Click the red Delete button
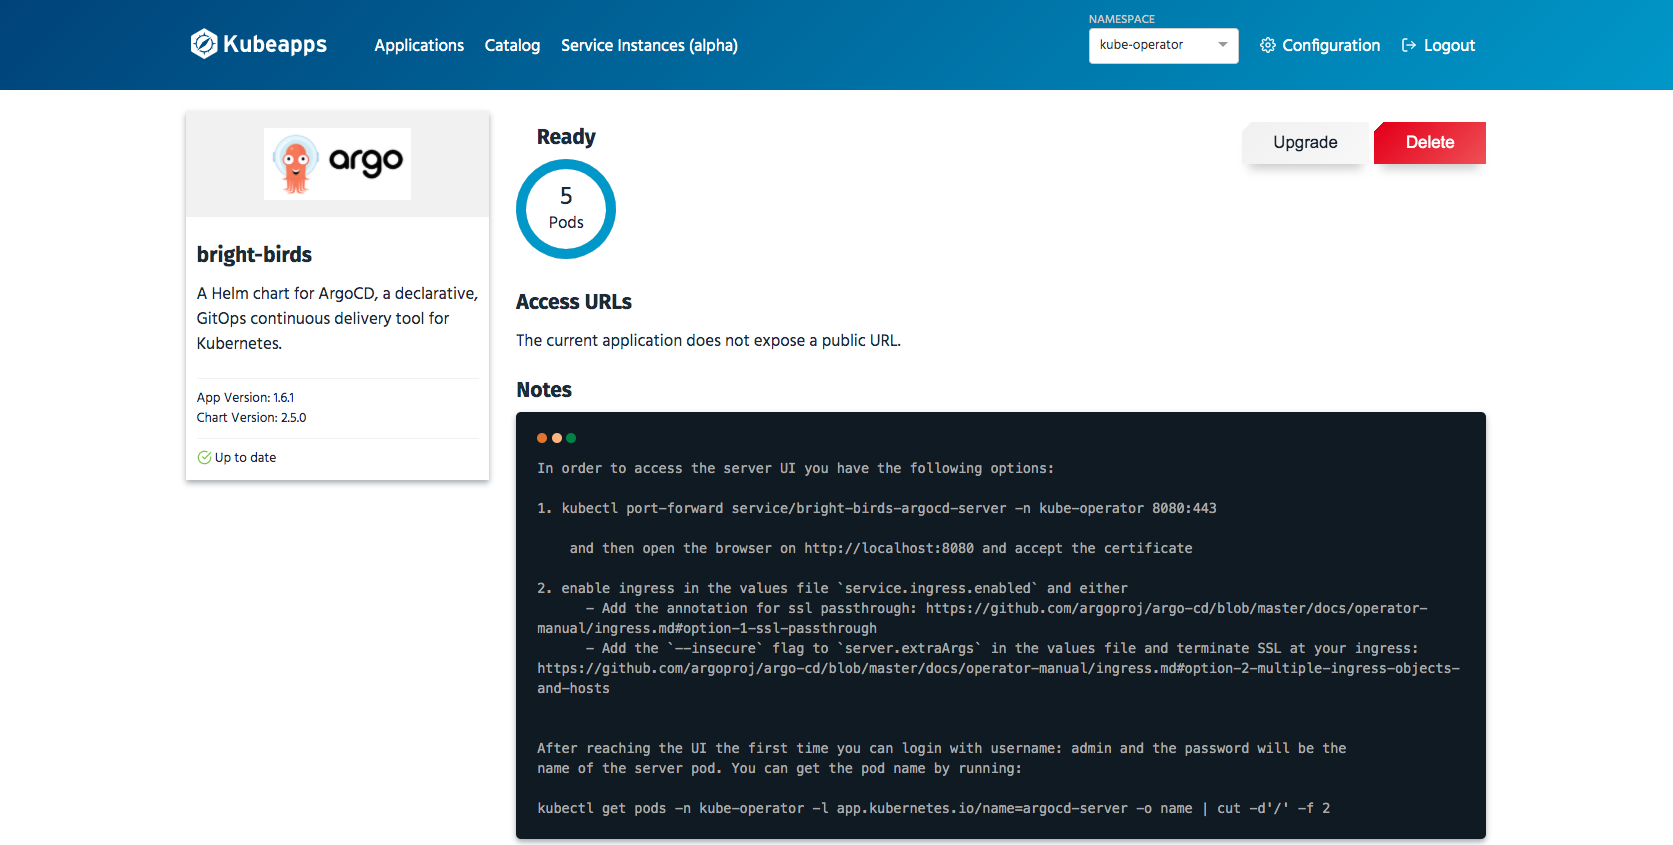Image resolution: width=1673 pixels, height=845 pixels. pos(1430,142)
